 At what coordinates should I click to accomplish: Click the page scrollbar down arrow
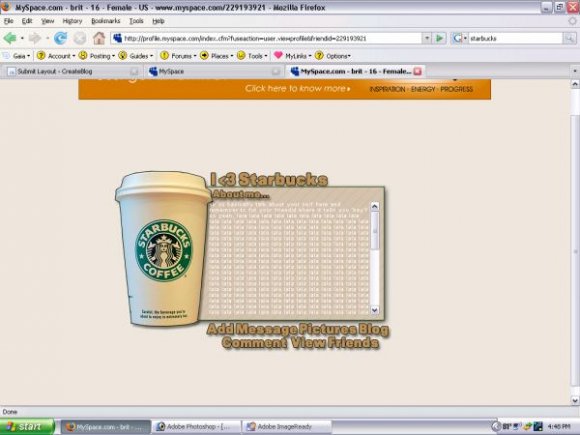click(x=575, y=400)
